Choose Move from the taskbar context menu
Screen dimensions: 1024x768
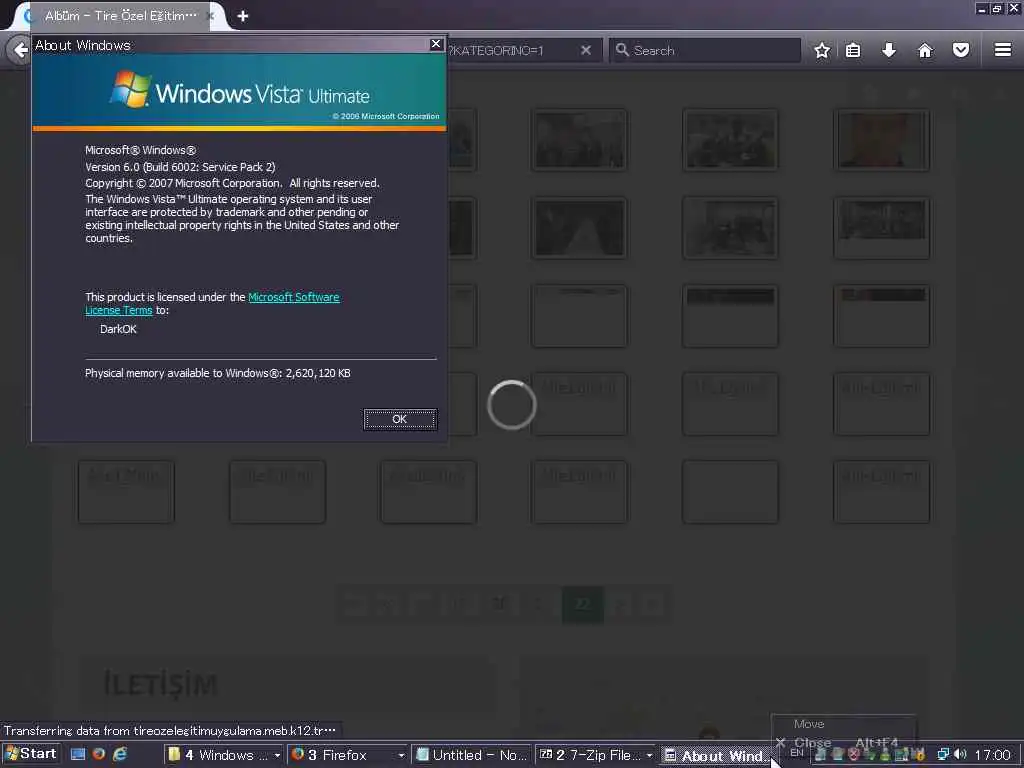point(808,724)
